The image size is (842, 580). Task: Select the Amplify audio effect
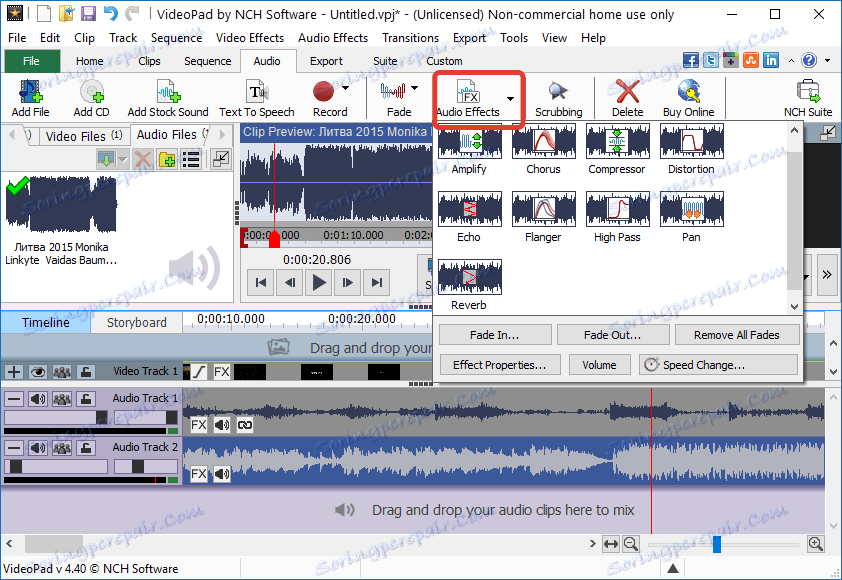click(x=469, y=148)
